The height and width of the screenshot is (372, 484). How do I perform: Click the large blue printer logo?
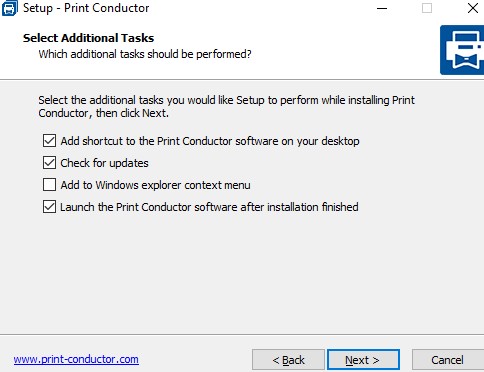(x=462, y=50)
